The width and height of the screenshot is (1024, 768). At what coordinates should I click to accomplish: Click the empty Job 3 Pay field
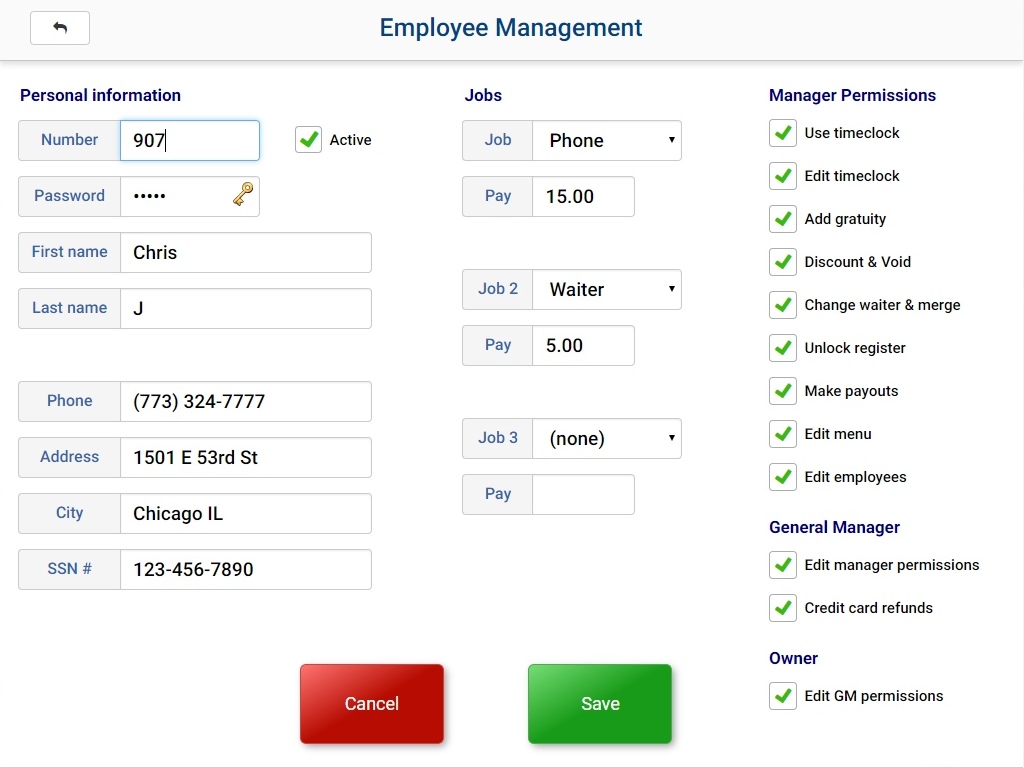(x=583, y=494)
